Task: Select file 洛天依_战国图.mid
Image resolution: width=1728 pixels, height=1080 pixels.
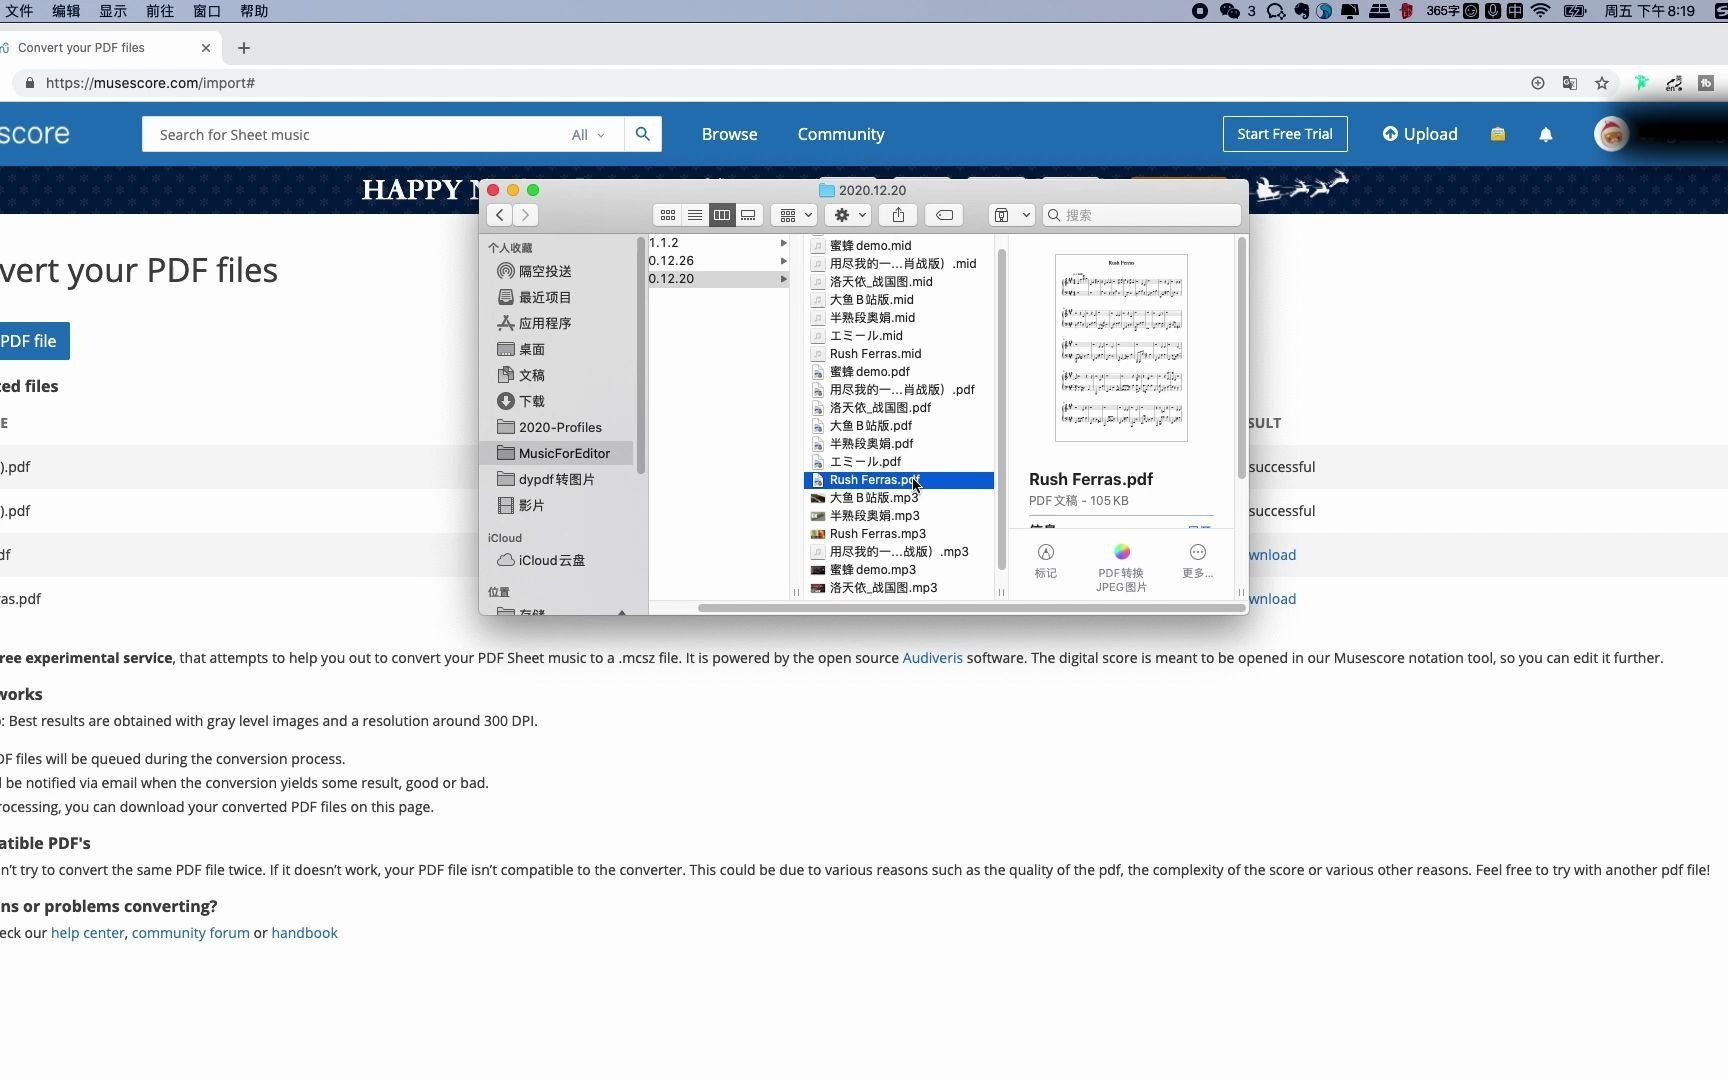Action: [x=880, y=281]
